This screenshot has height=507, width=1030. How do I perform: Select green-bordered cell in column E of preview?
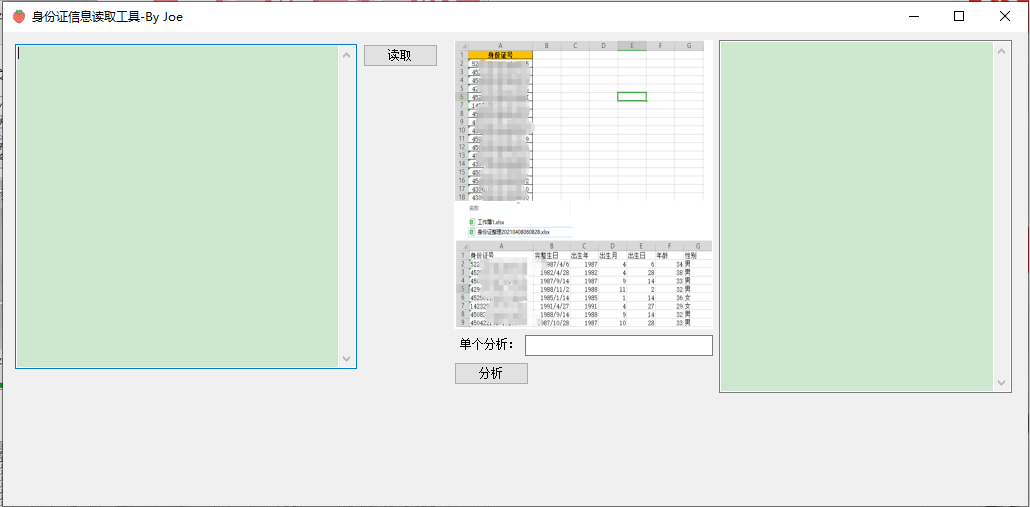[632, 97]
